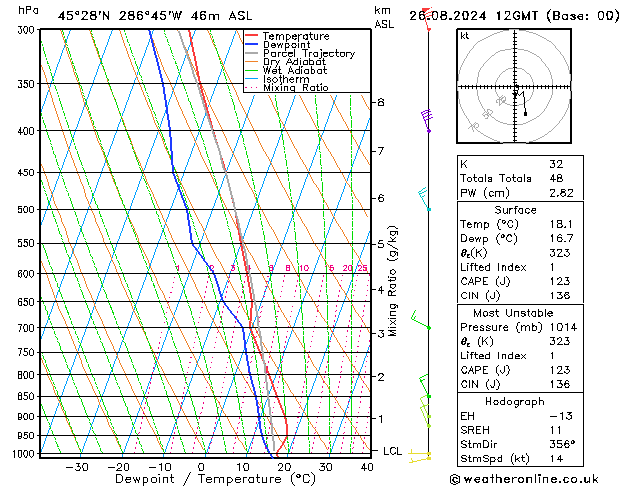Click the pink '25' mixing ratio label
This screenshot has height=486, width=629.
pos(363,268)
